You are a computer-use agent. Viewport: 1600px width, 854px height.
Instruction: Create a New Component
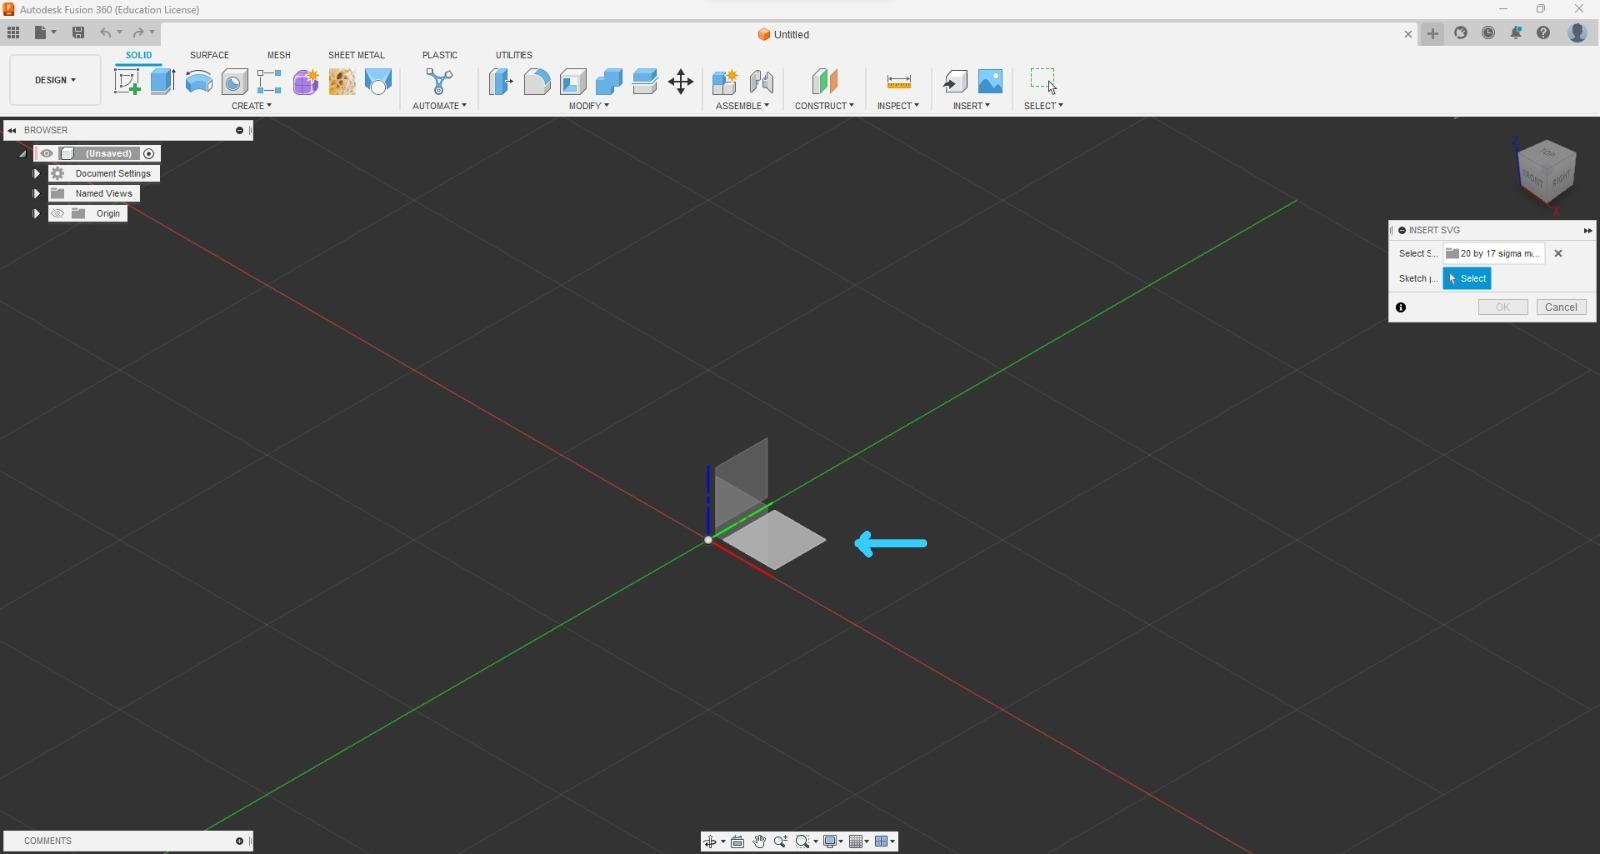[725, 81]
